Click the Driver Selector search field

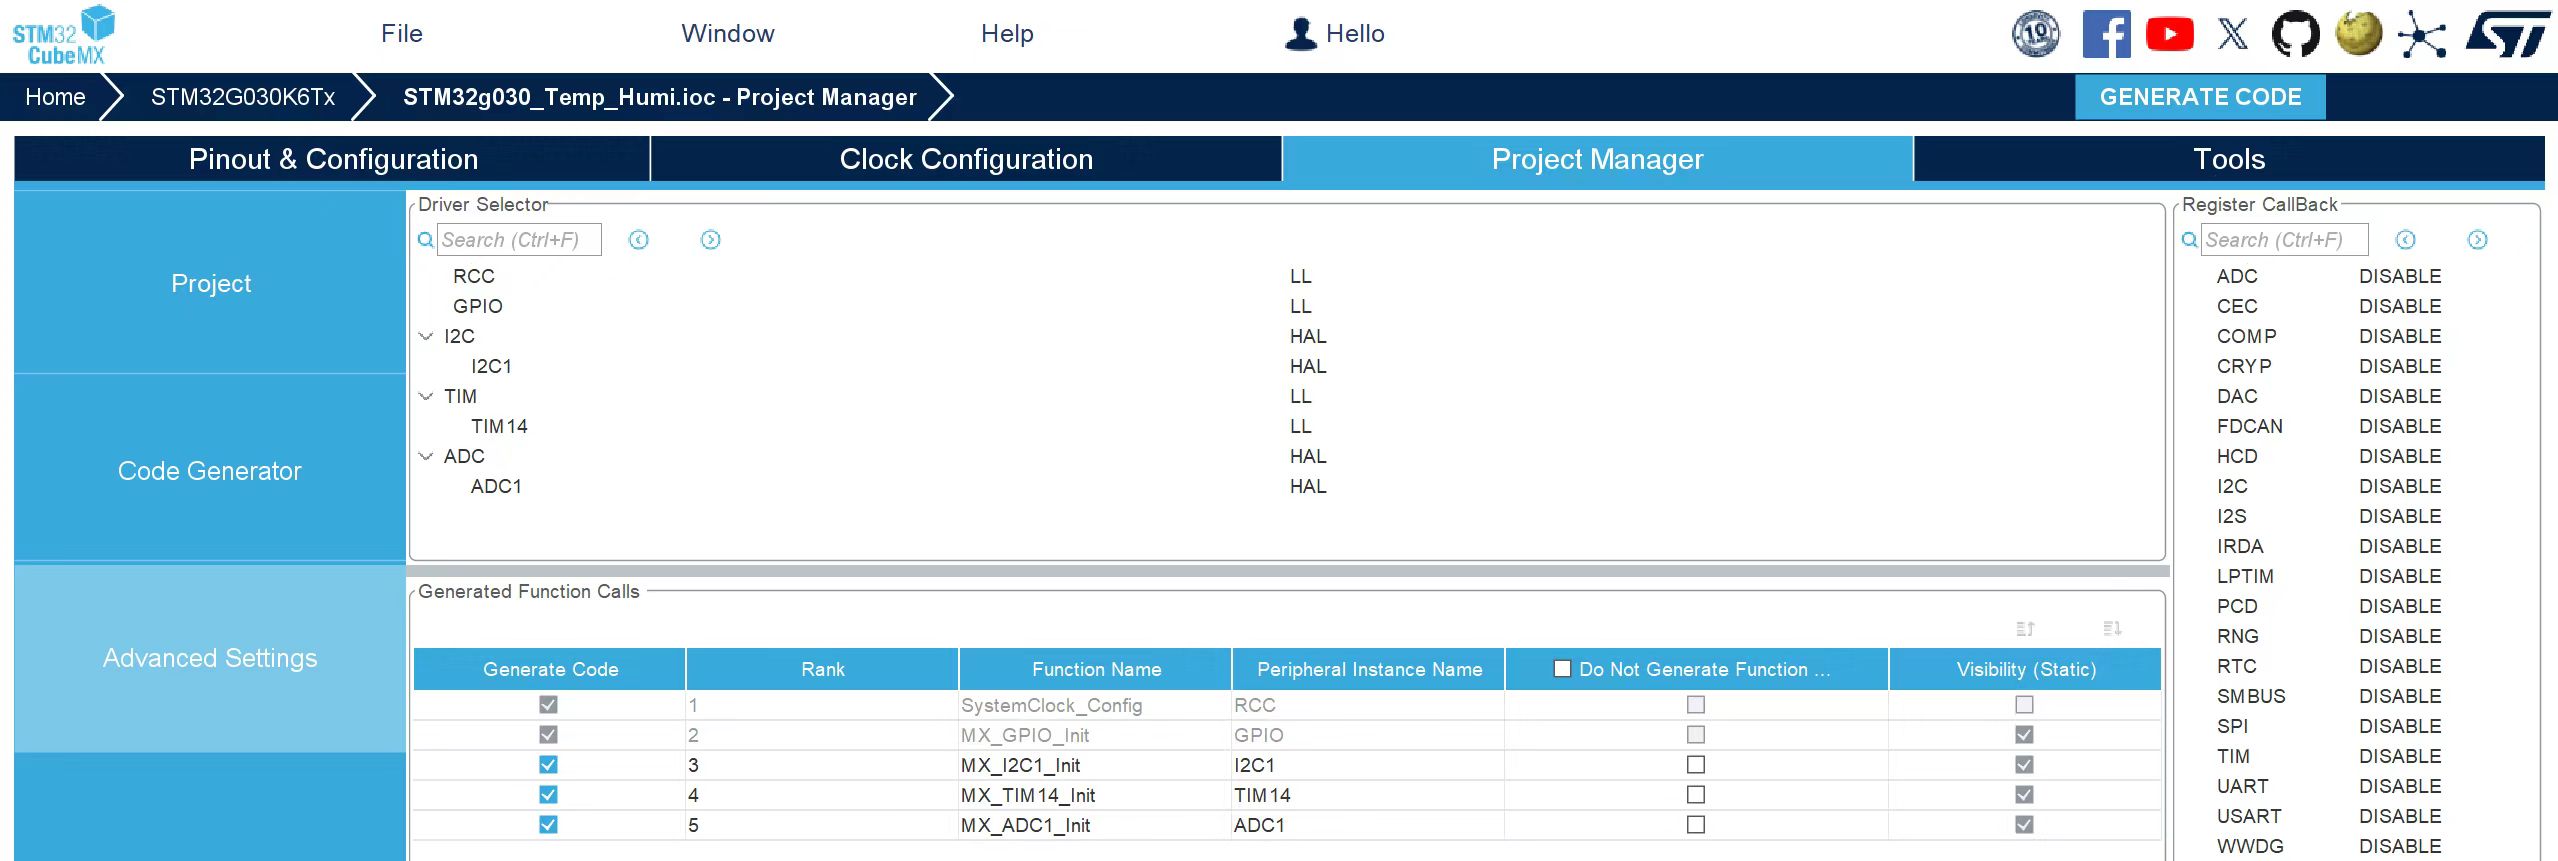point(519,240)
